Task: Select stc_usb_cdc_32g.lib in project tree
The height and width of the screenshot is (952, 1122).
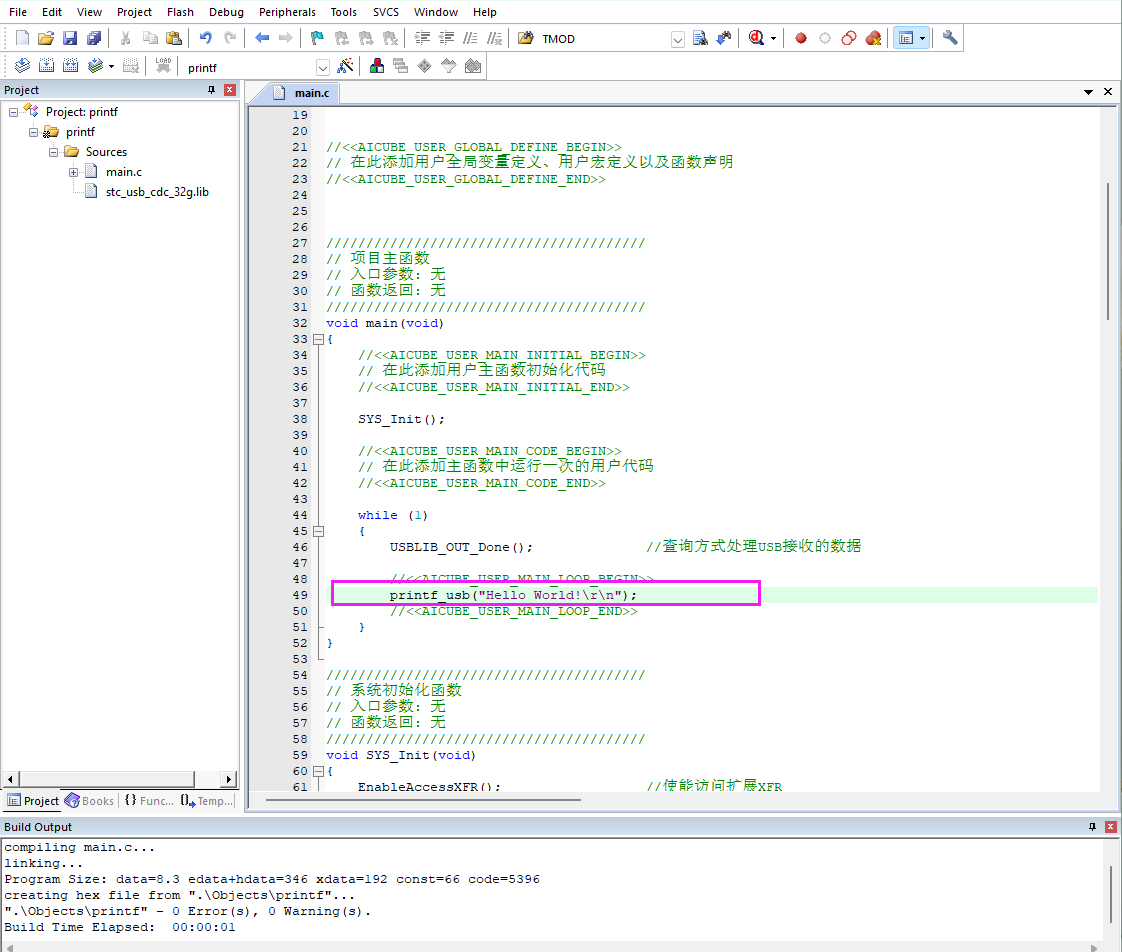Action: (x=157, y=192)
